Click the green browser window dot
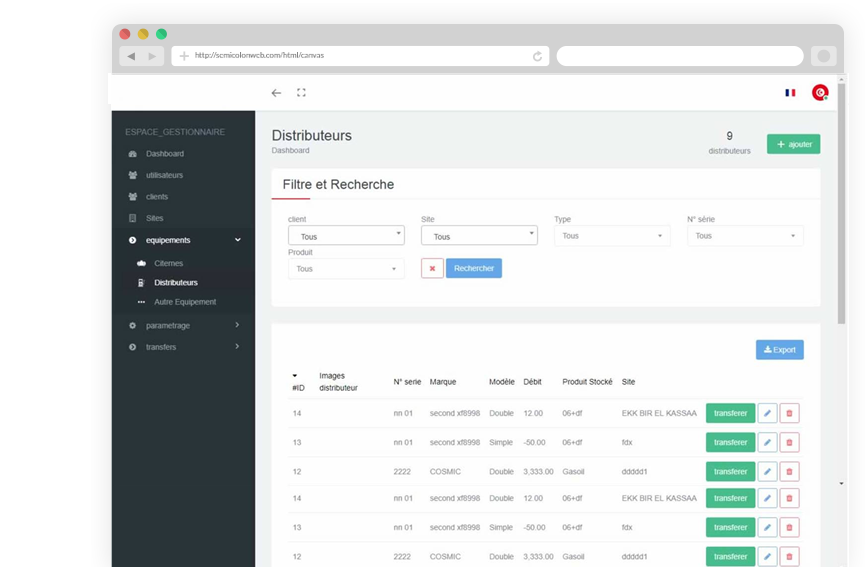This screenshot has width=868, height=567. pos(161,34)
